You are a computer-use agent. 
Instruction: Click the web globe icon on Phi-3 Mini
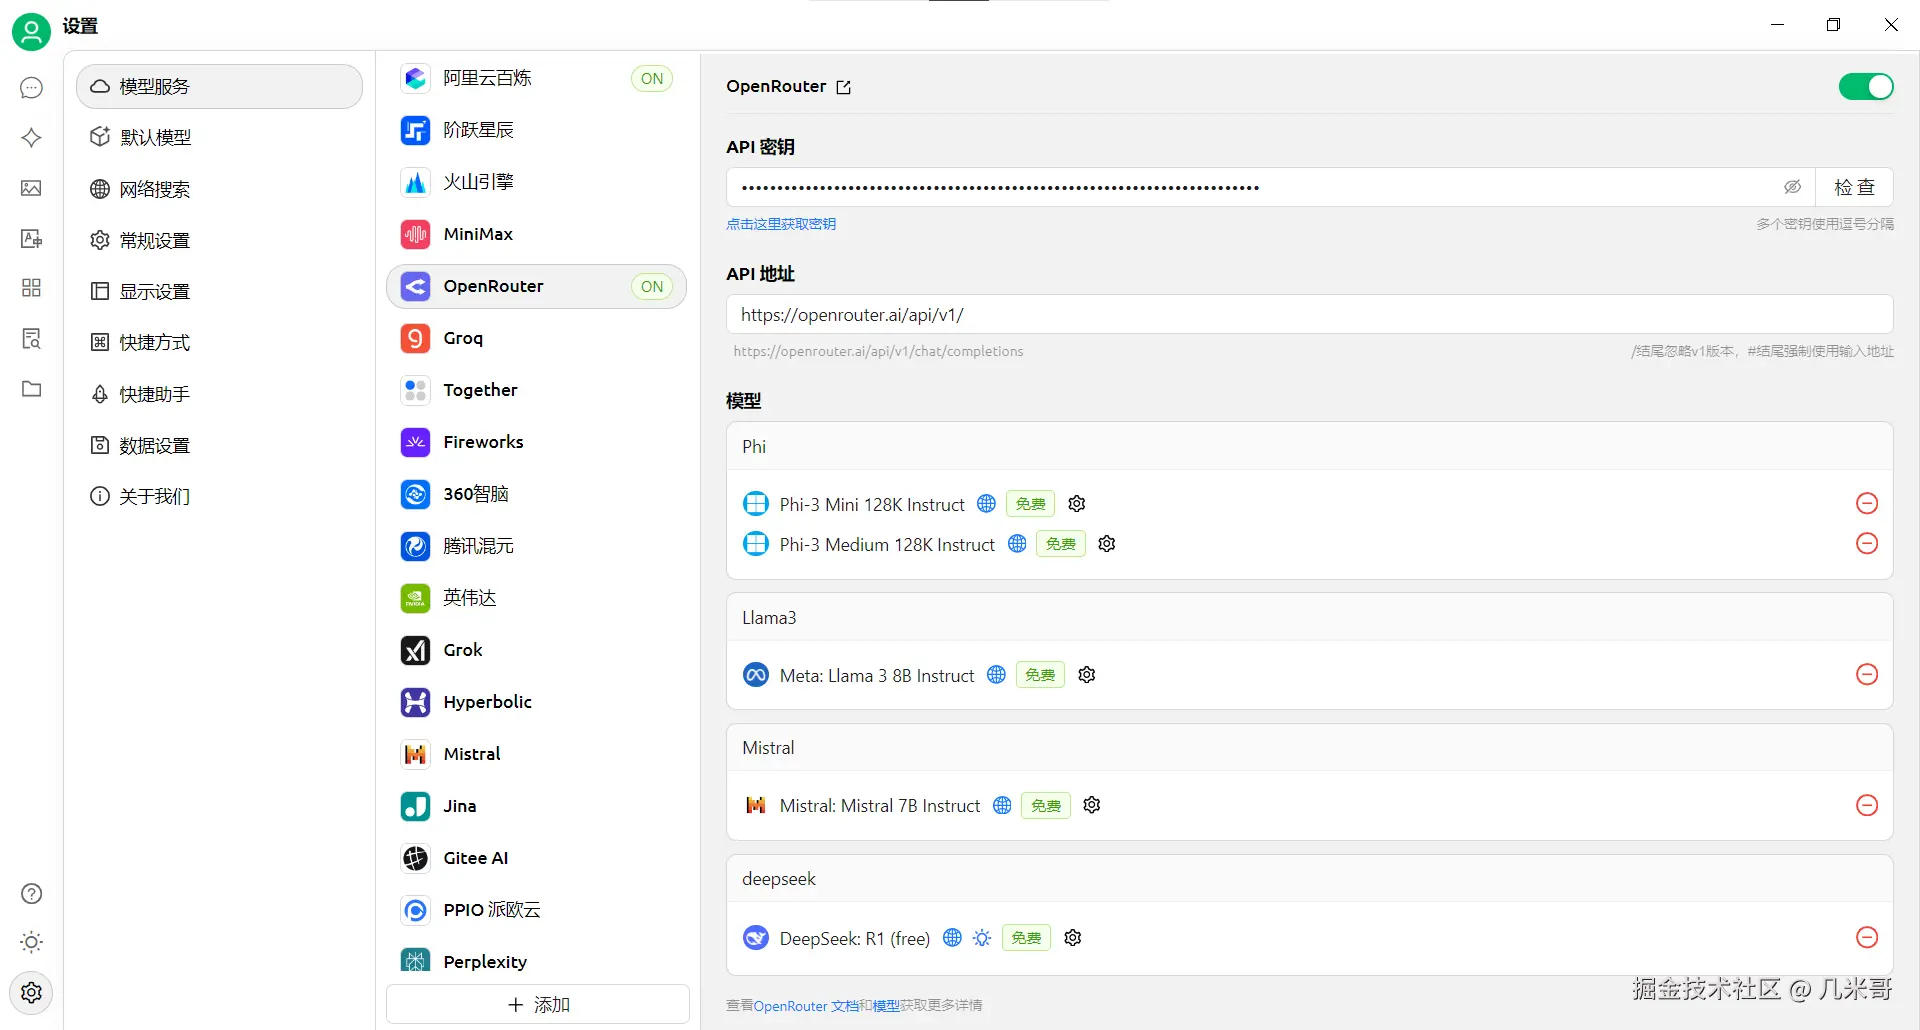pos(986,504)
